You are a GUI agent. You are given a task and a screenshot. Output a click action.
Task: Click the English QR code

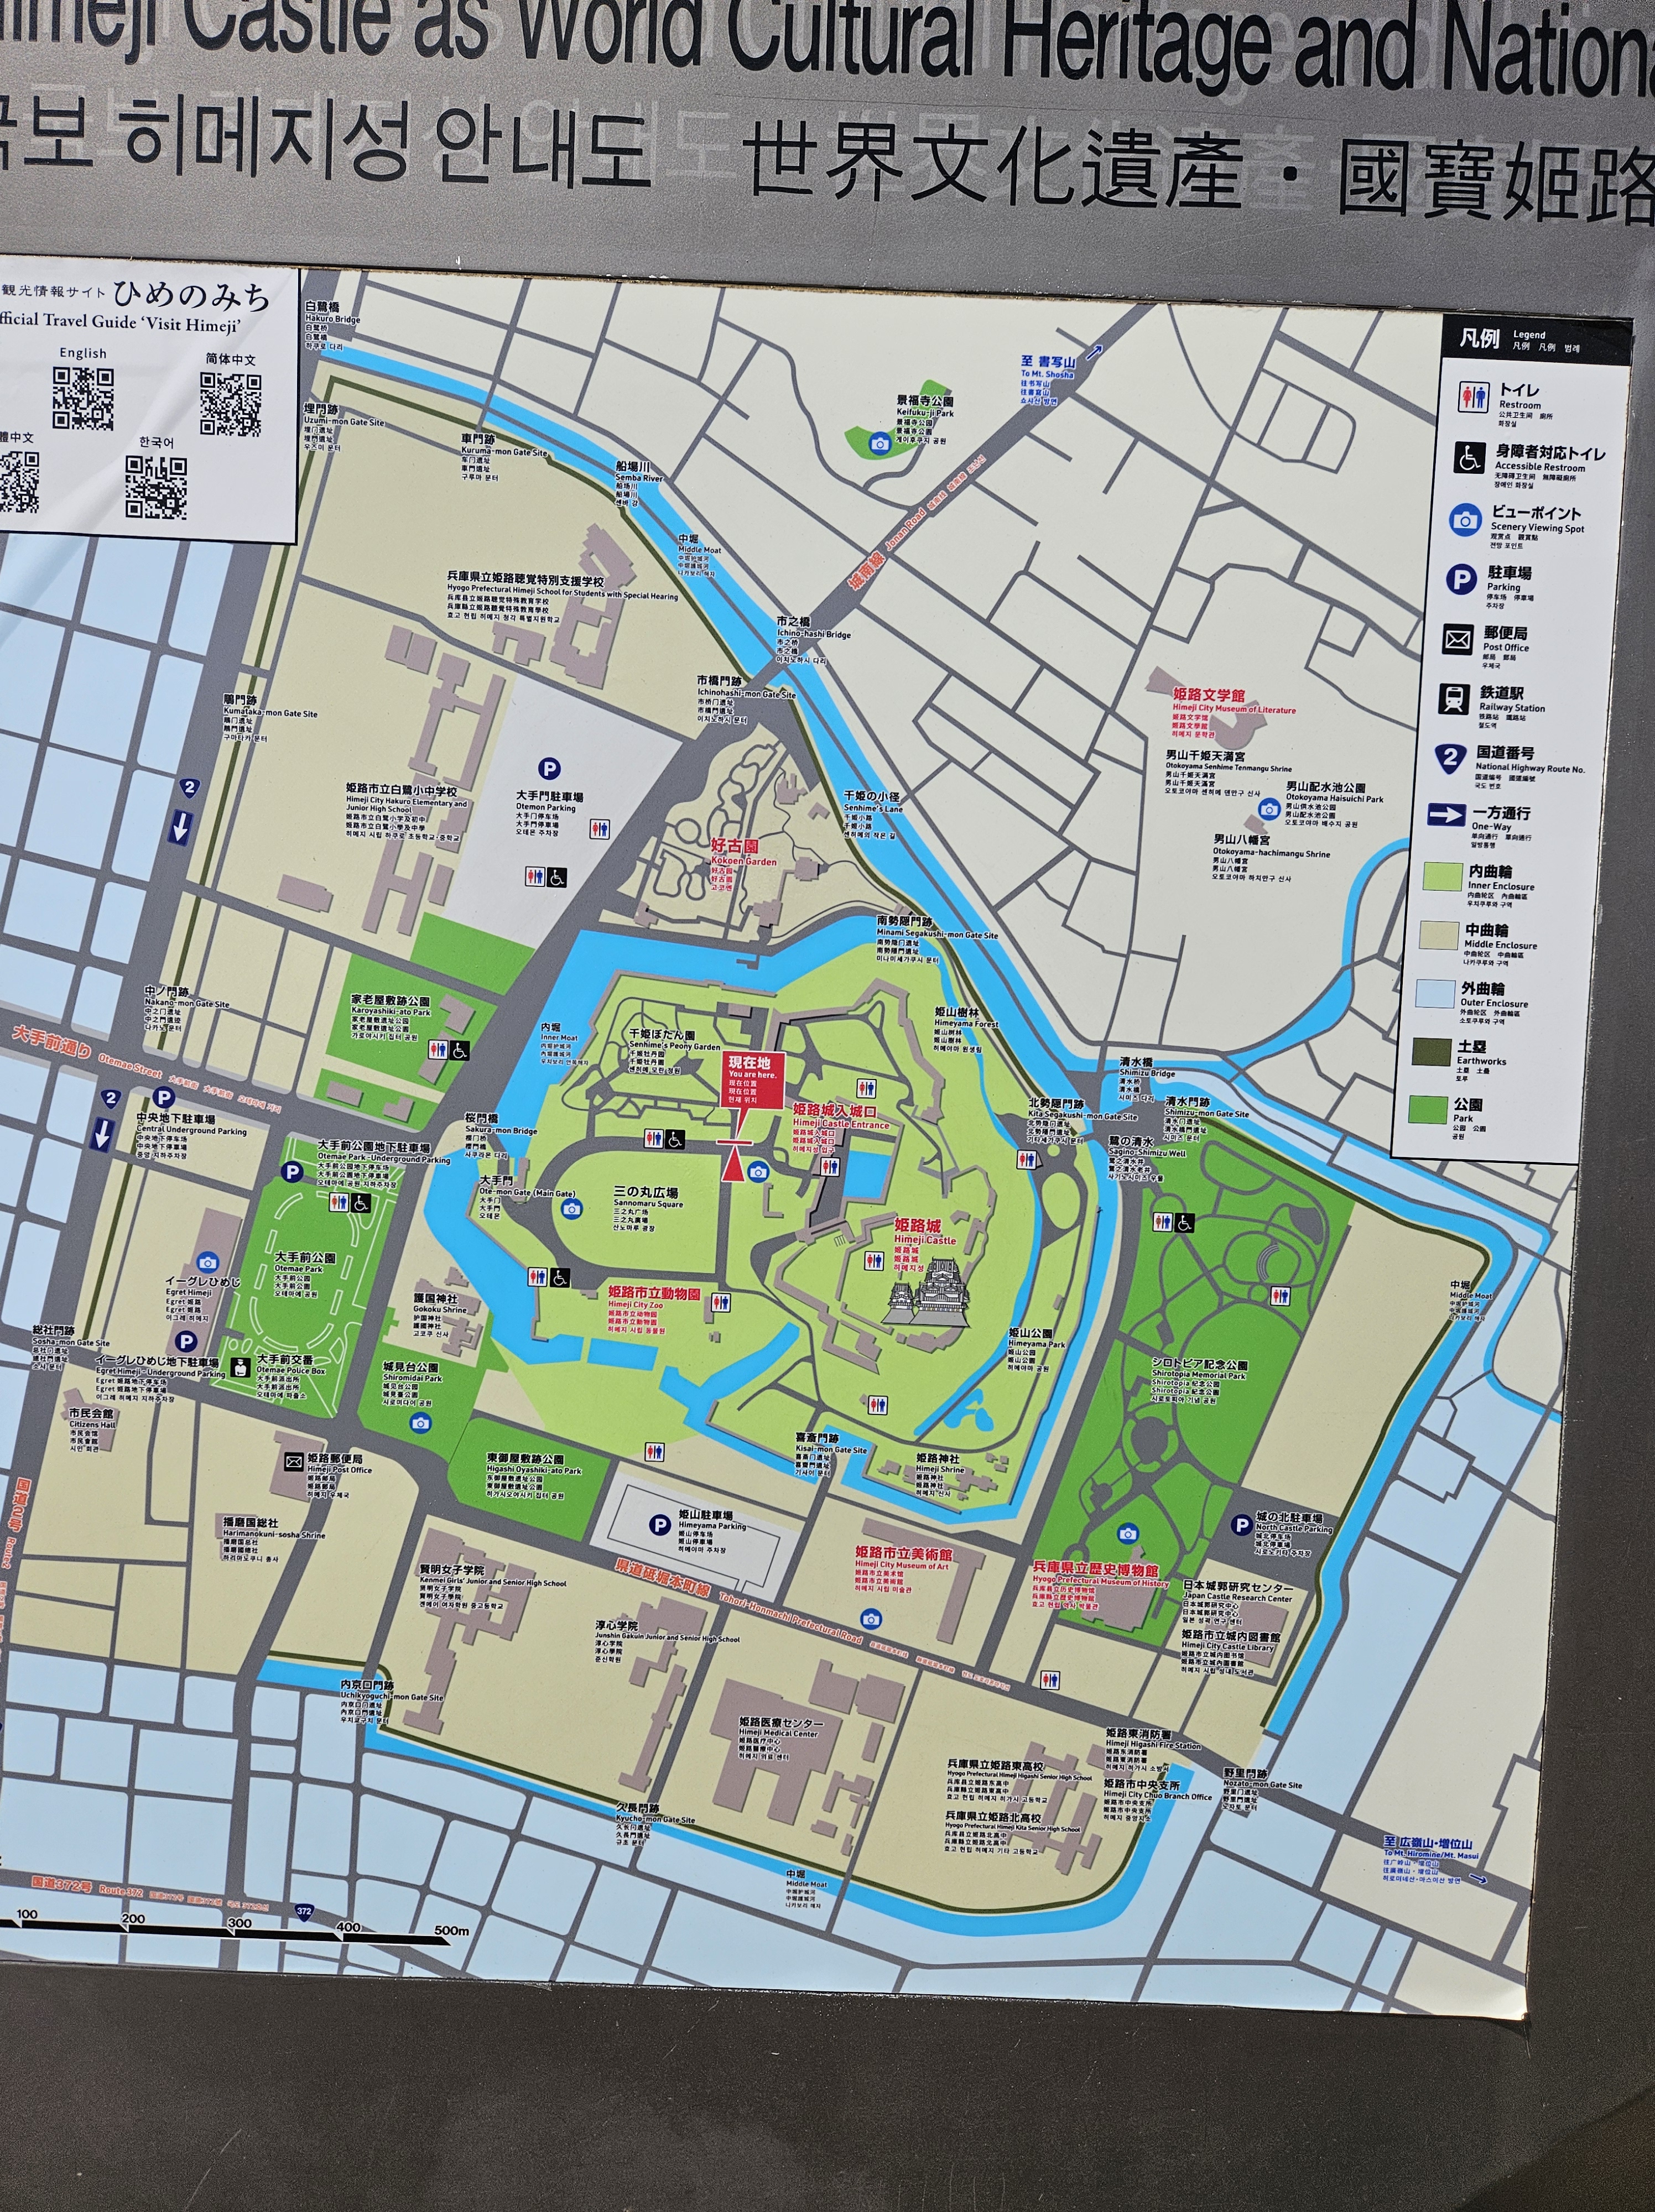pyautogui.click(x=83, y=398)
